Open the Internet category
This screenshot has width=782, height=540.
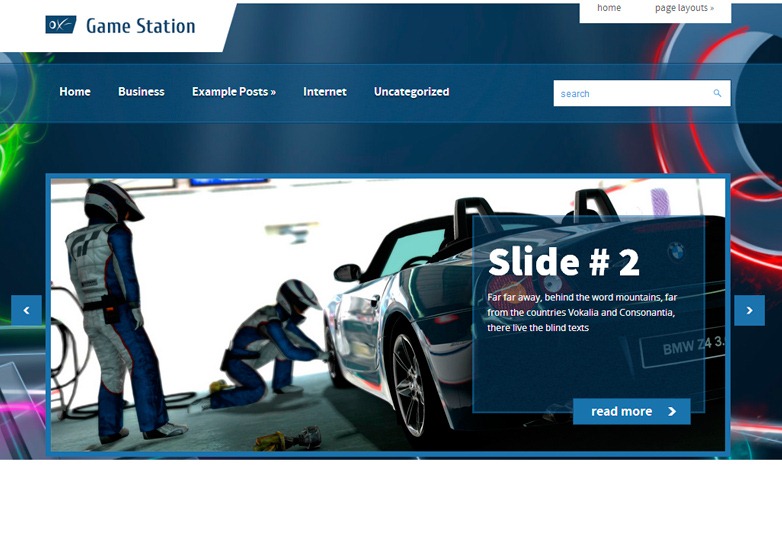[325, 91]
